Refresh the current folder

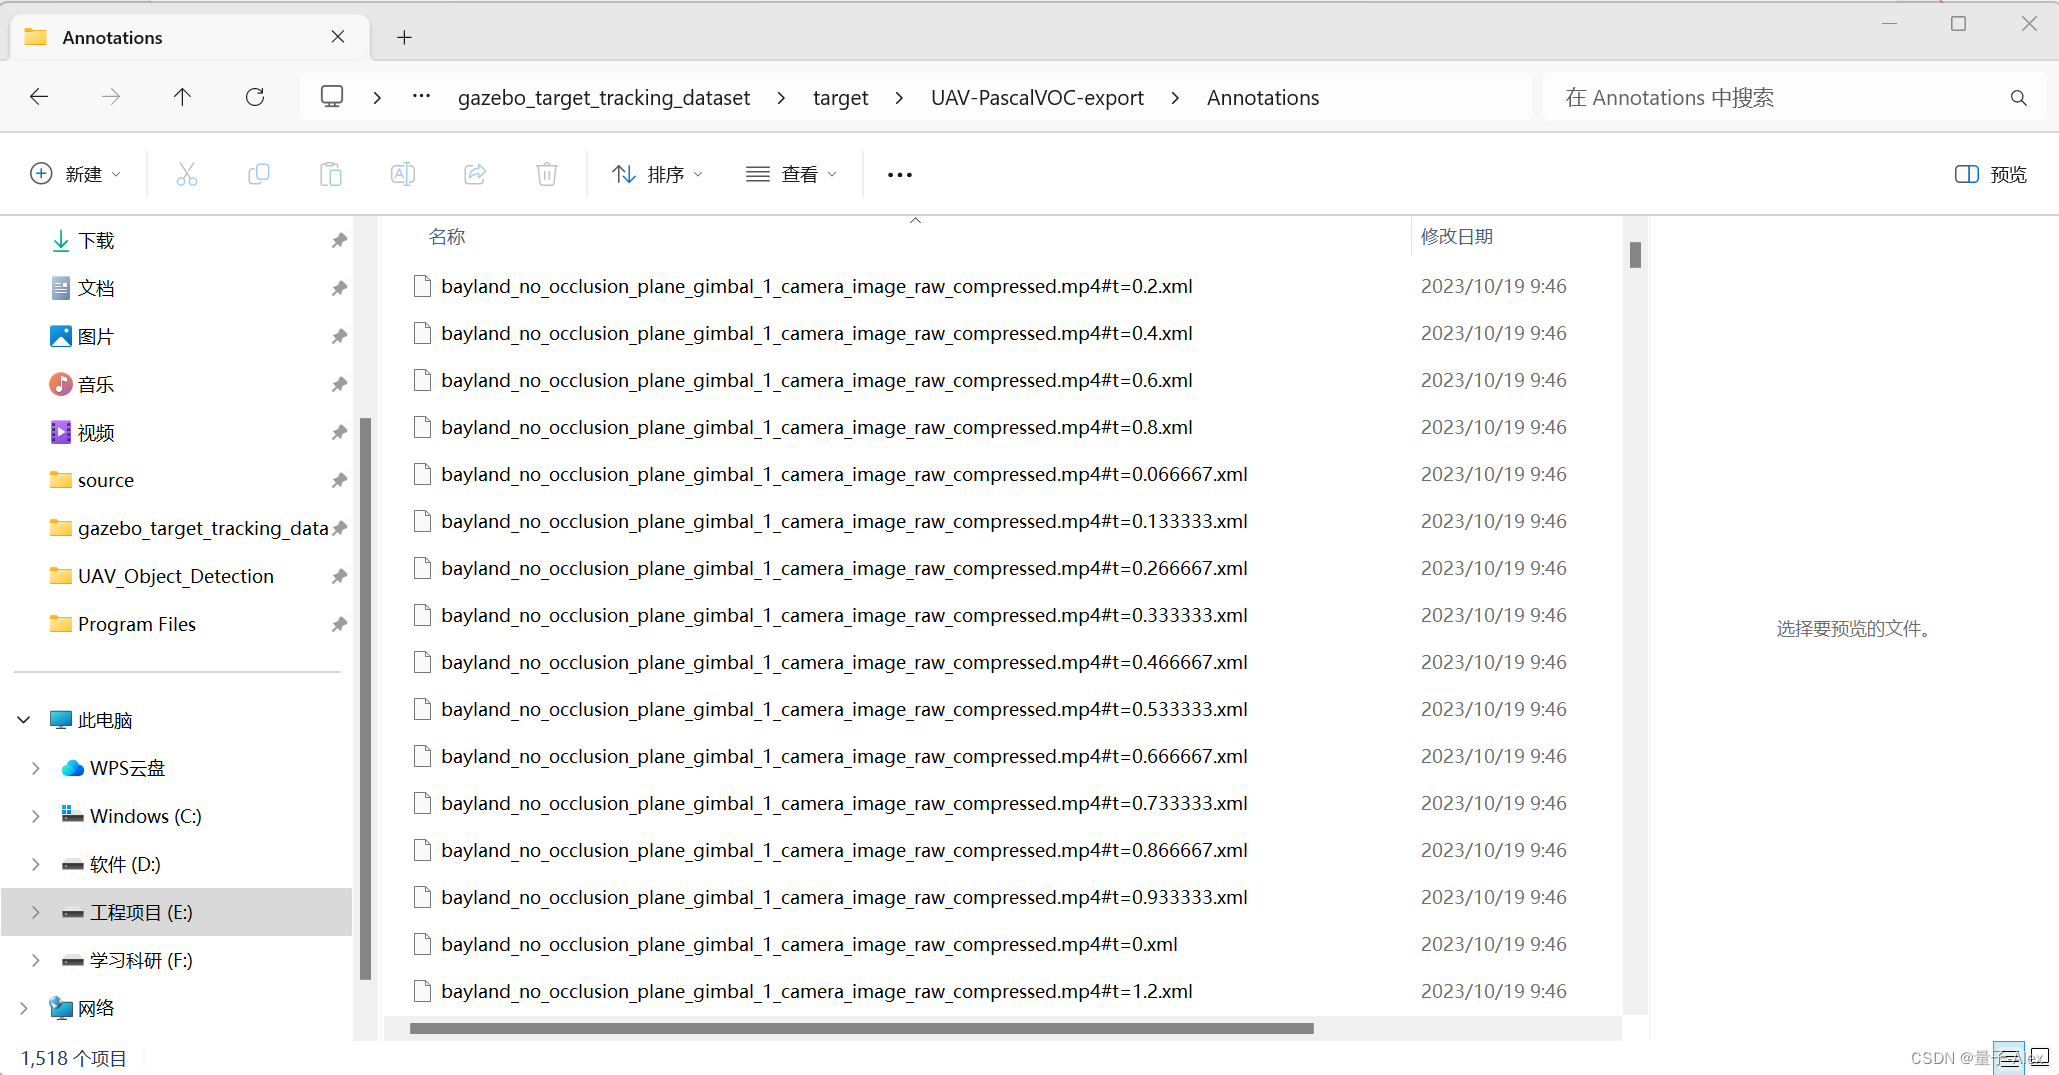(x=255, y=97)
